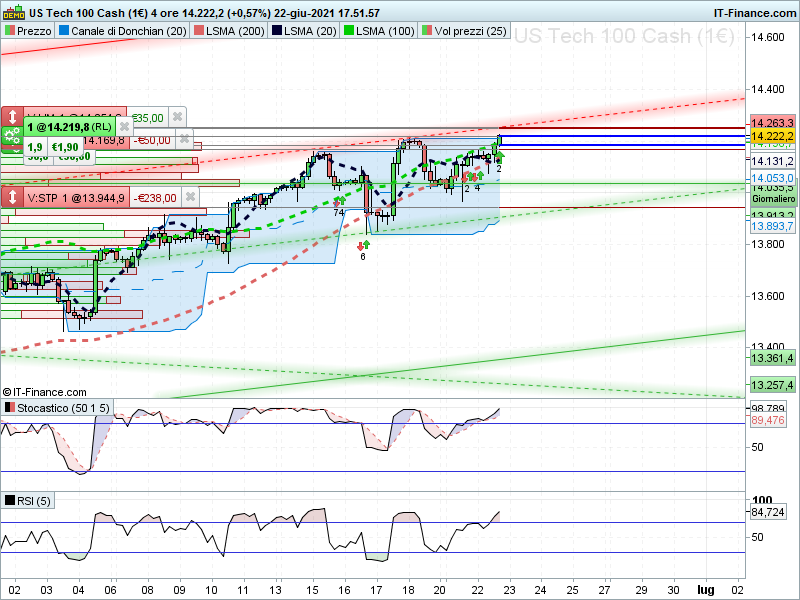Click the 98,789 stochastic value tag

tap(768, 408)
